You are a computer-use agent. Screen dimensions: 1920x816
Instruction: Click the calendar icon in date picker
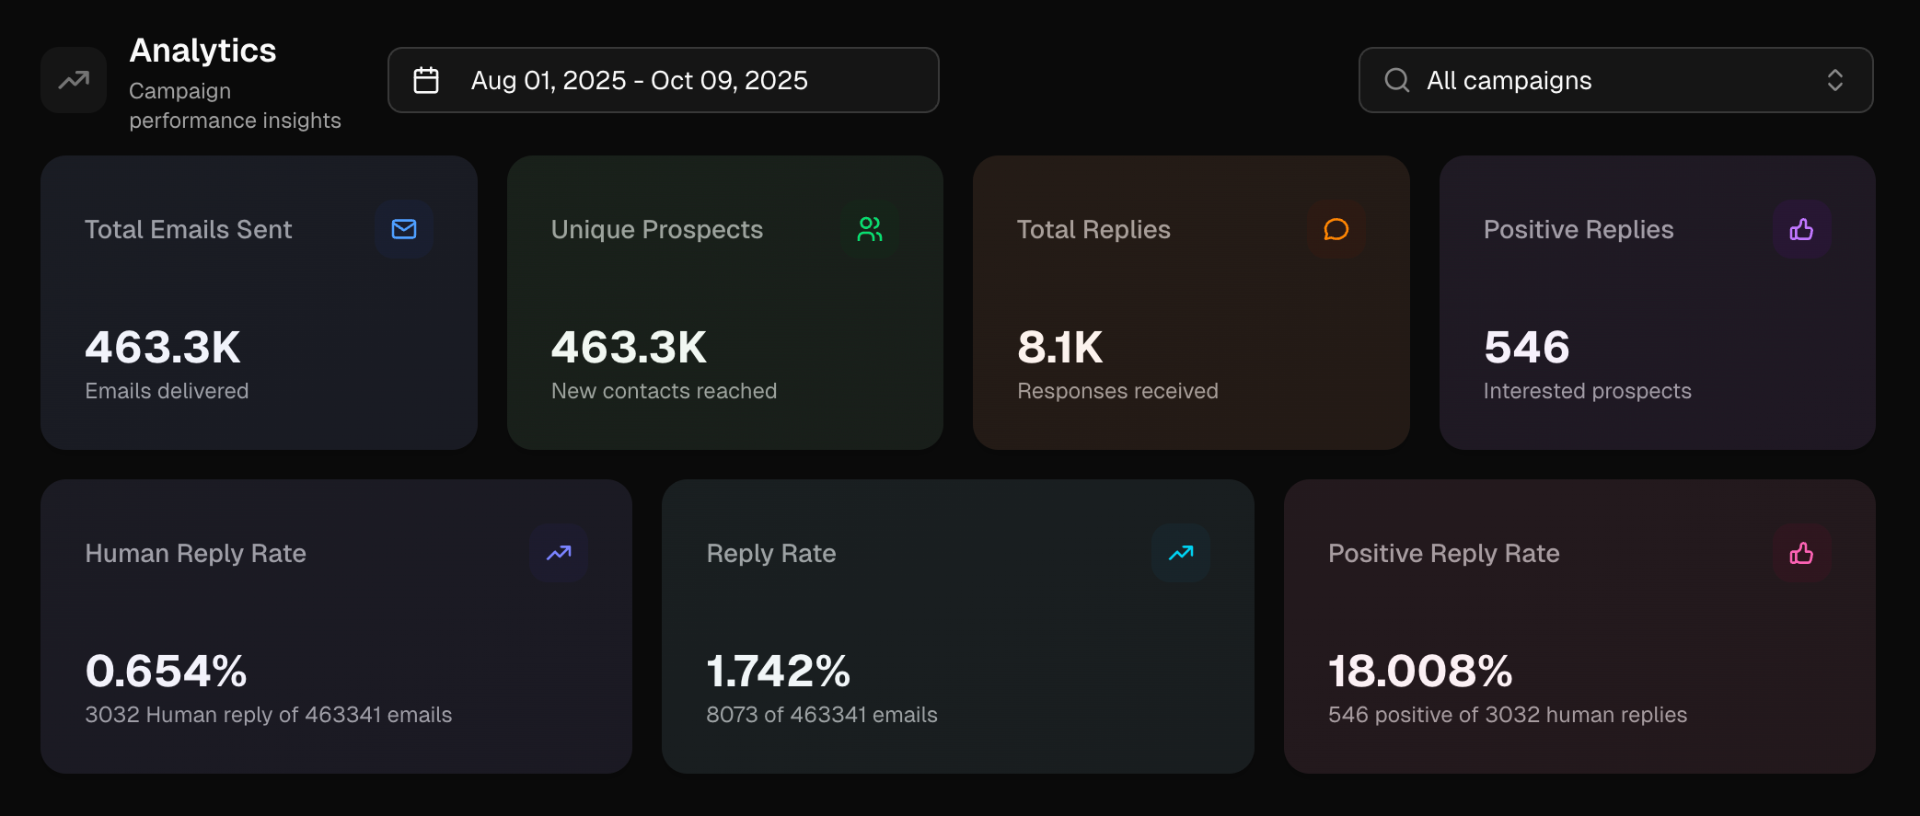(x=426, y=80)
